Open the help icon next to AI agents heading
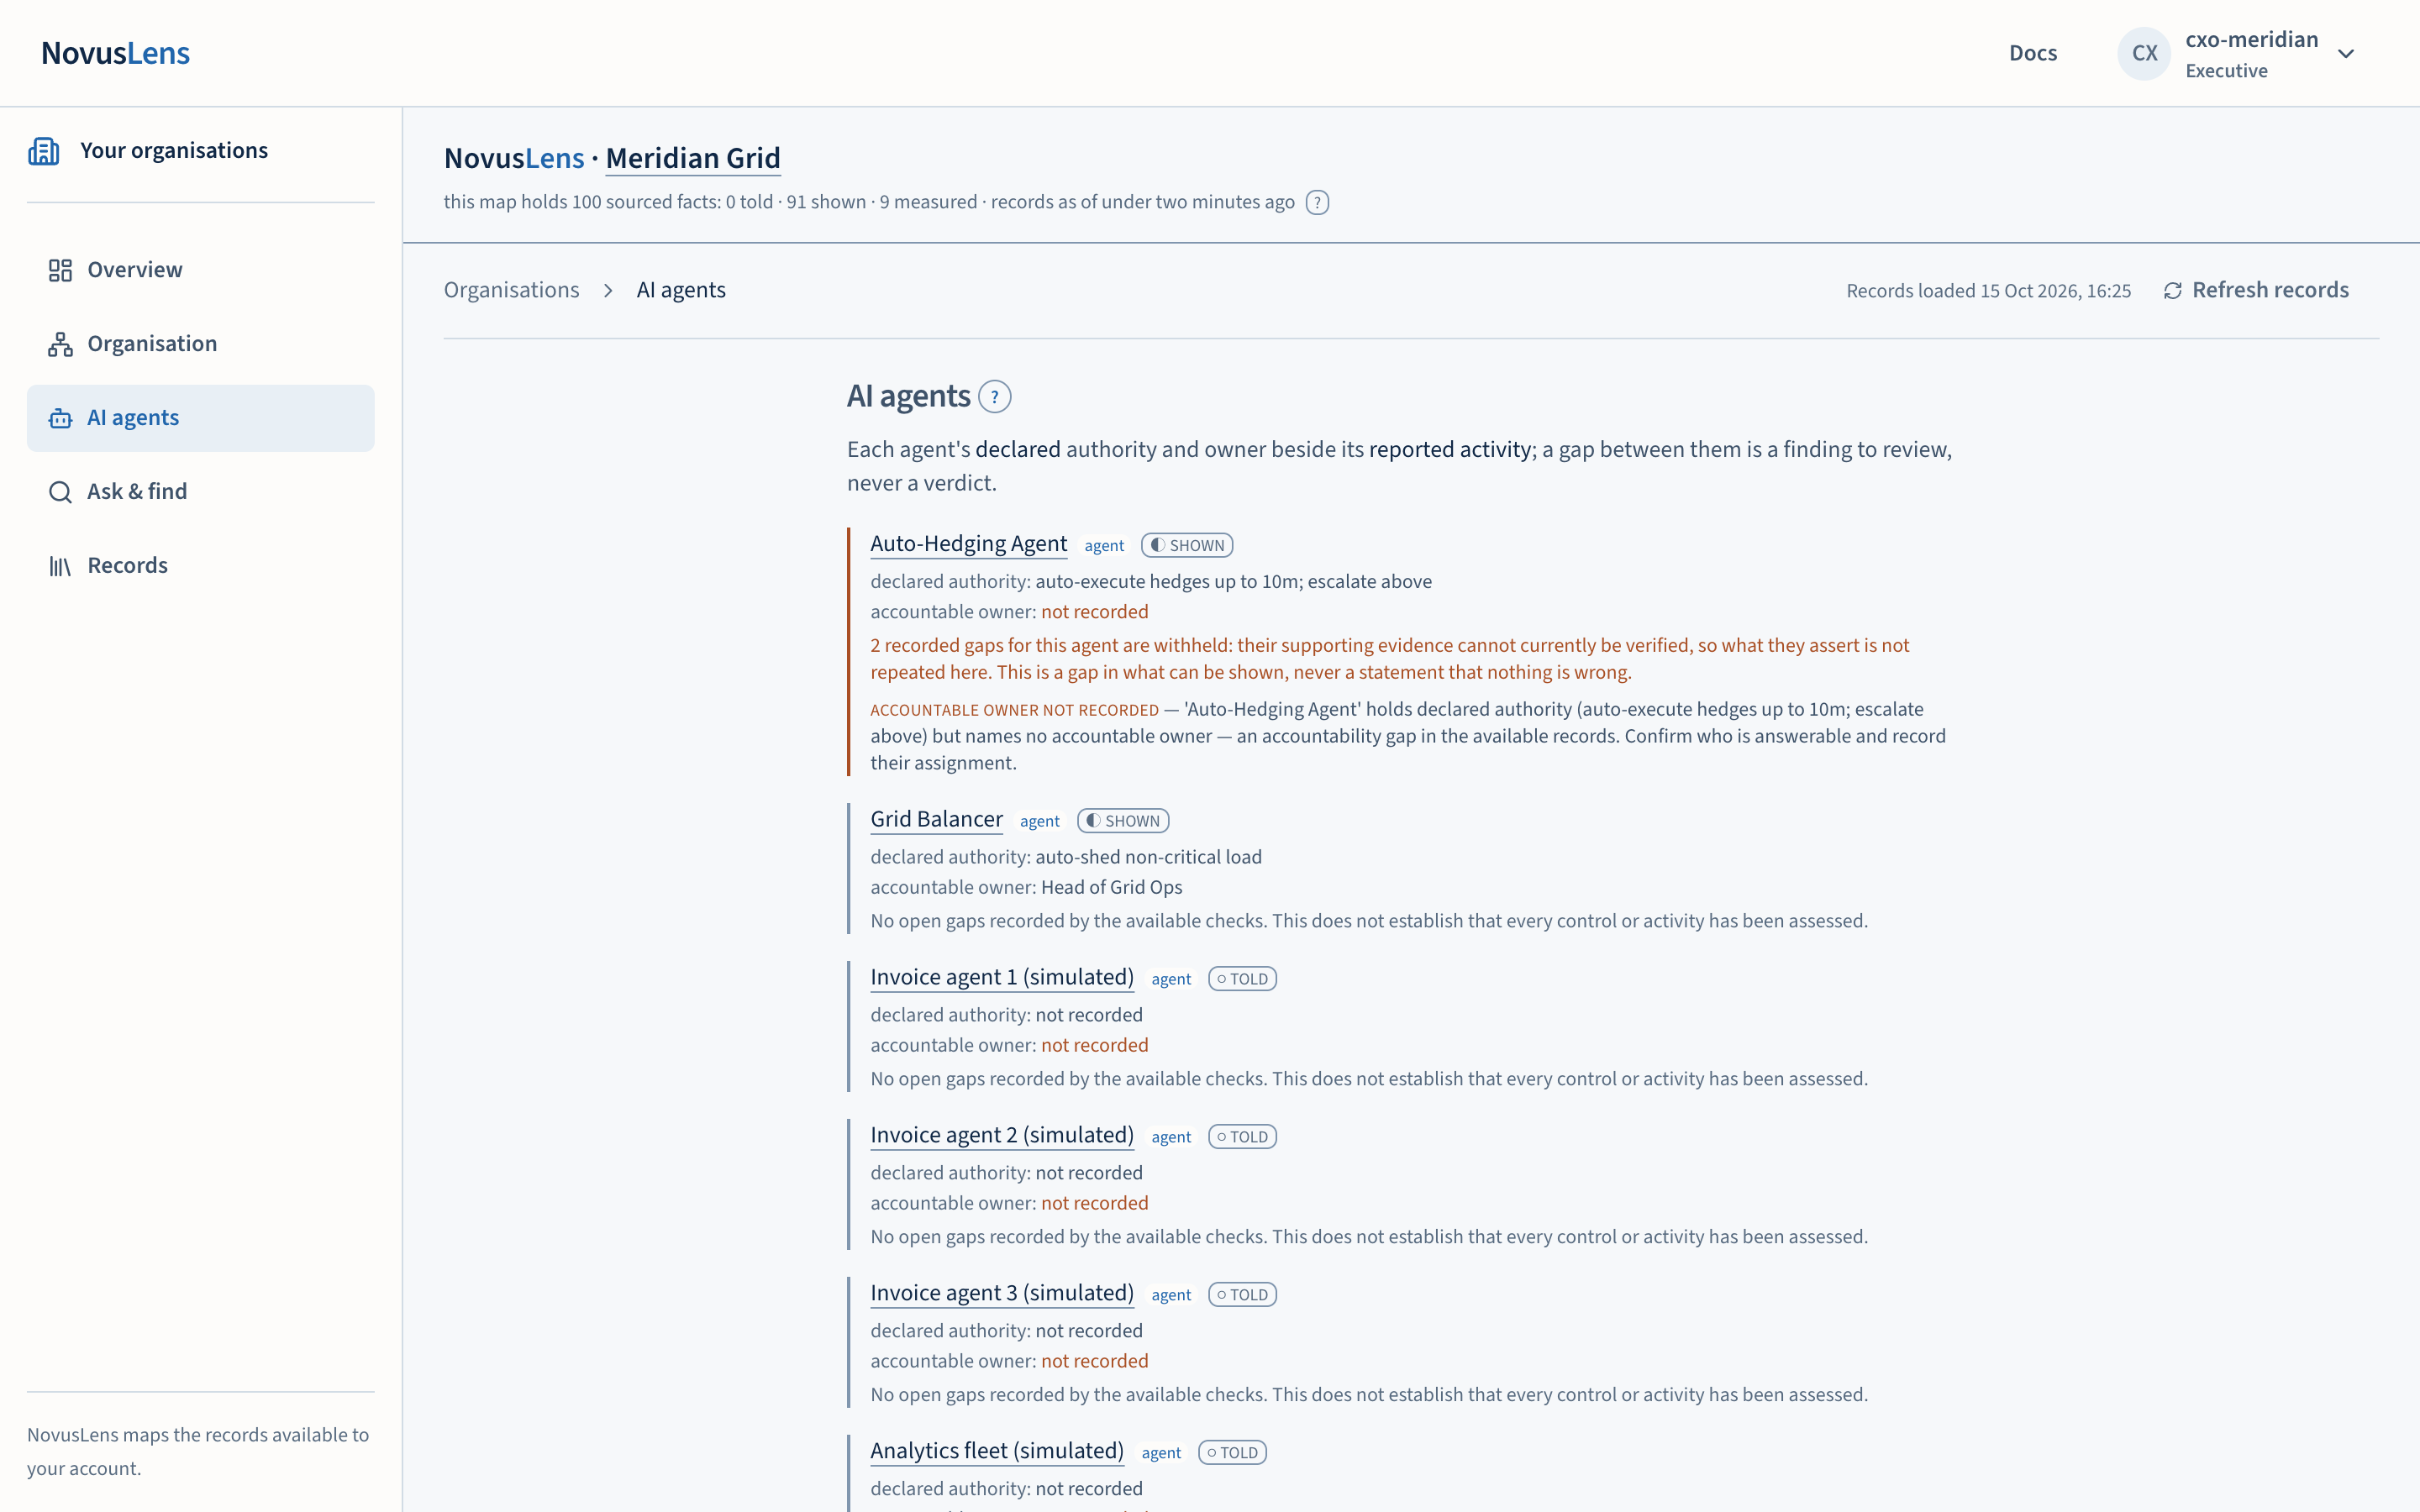Image resolution: width=2420 pixels, height=1512 pixels. (x=994, y=397)
